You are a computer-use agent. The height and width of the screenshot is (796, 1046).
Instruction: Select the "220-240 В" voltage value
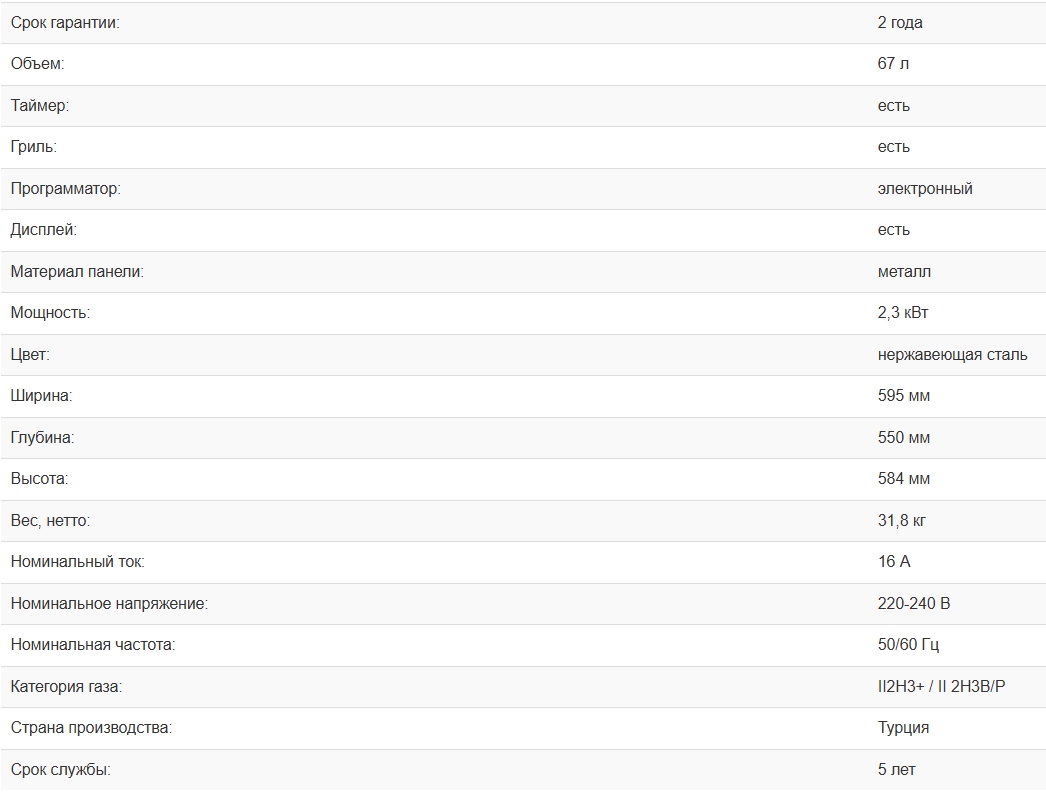[914, 604]
